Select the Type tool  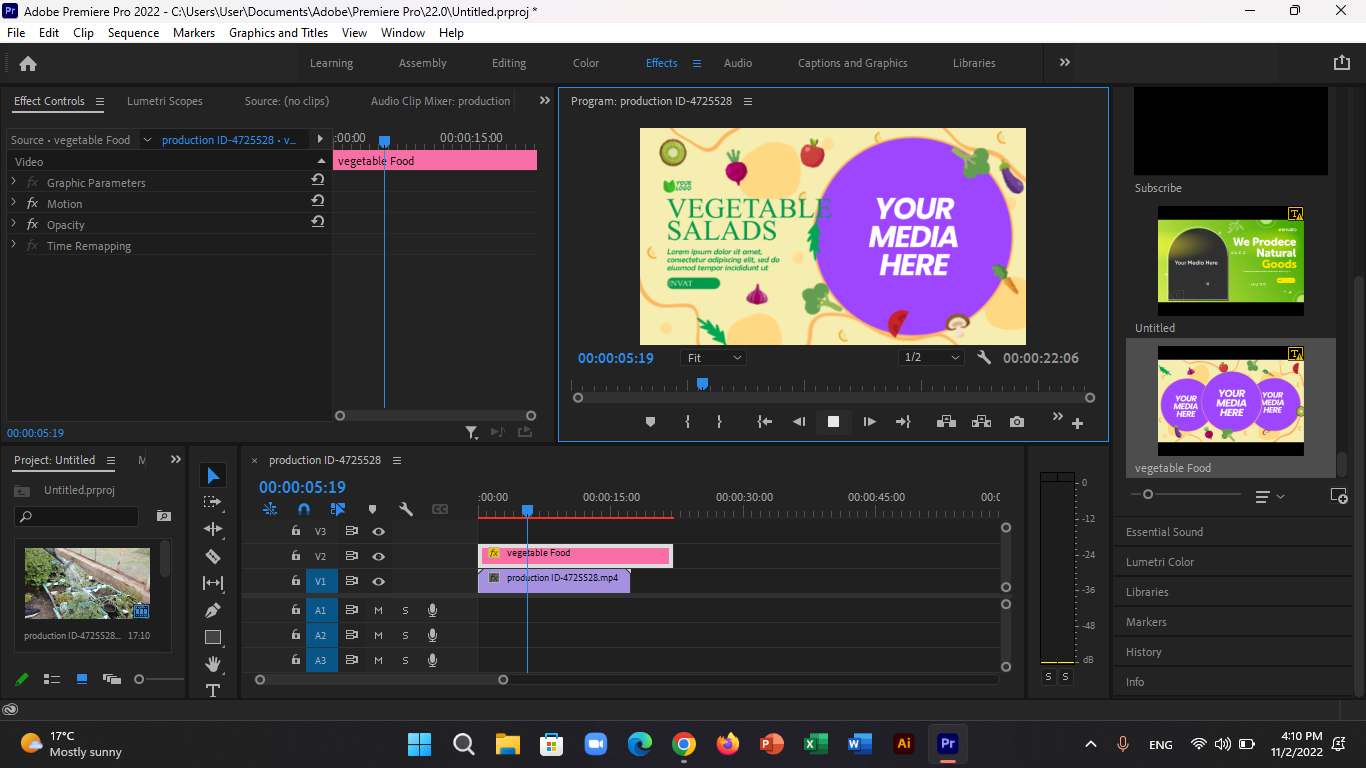213,690
